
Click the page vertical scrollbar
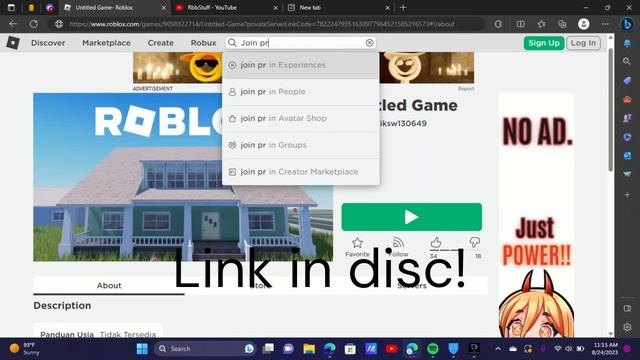pos(611,110)
